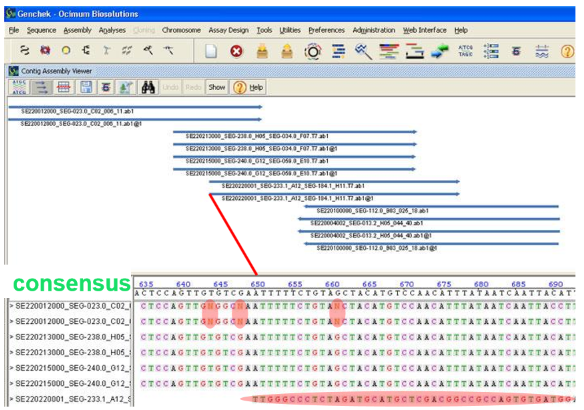Select first SE220012000_SEG-023.0_C02 alignment row label
The image size is (584, 410).
(71, 306)
